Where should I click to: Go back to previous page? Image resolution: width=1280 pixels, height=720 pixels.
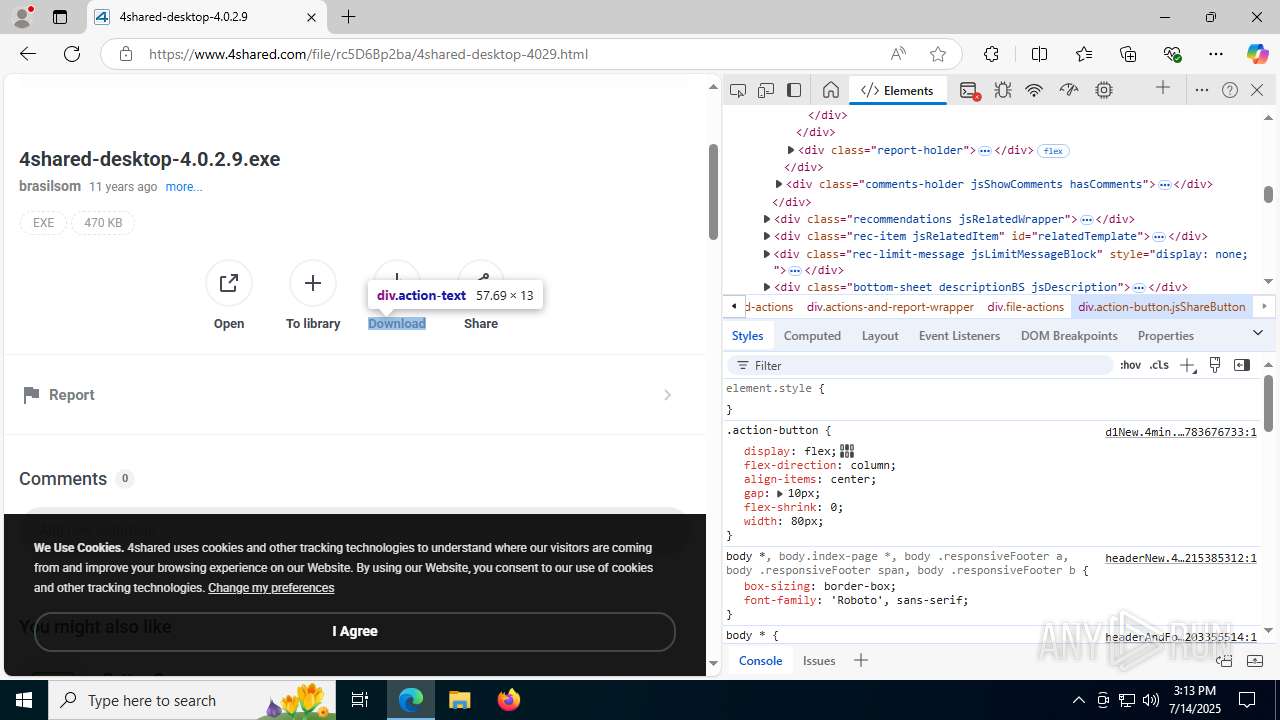tap(28, 54)
